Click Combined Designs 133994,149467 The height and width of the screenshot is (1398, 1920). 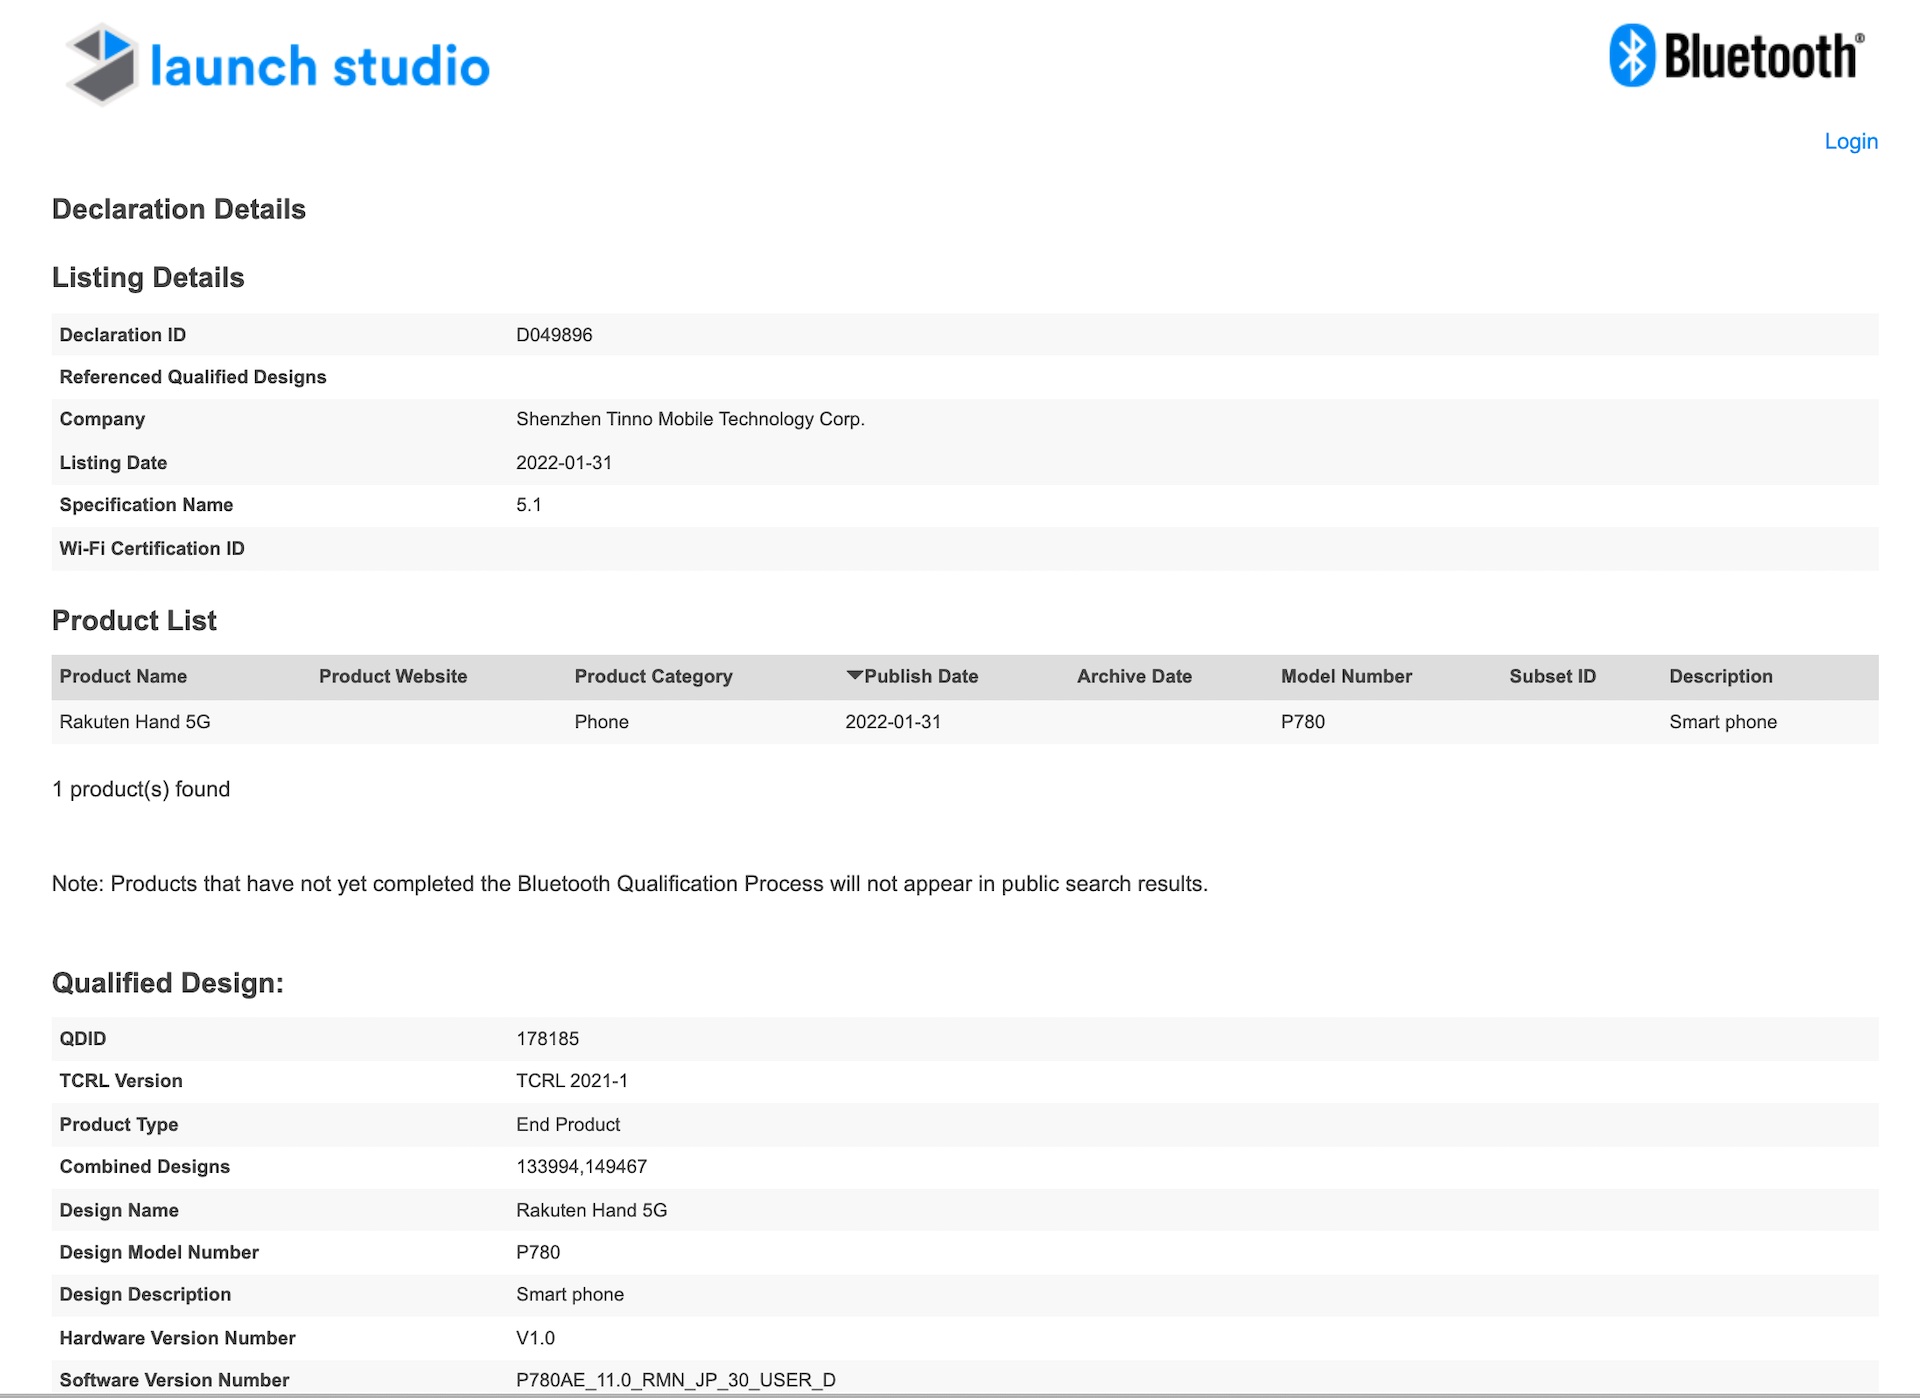[x=581, y=1167]
